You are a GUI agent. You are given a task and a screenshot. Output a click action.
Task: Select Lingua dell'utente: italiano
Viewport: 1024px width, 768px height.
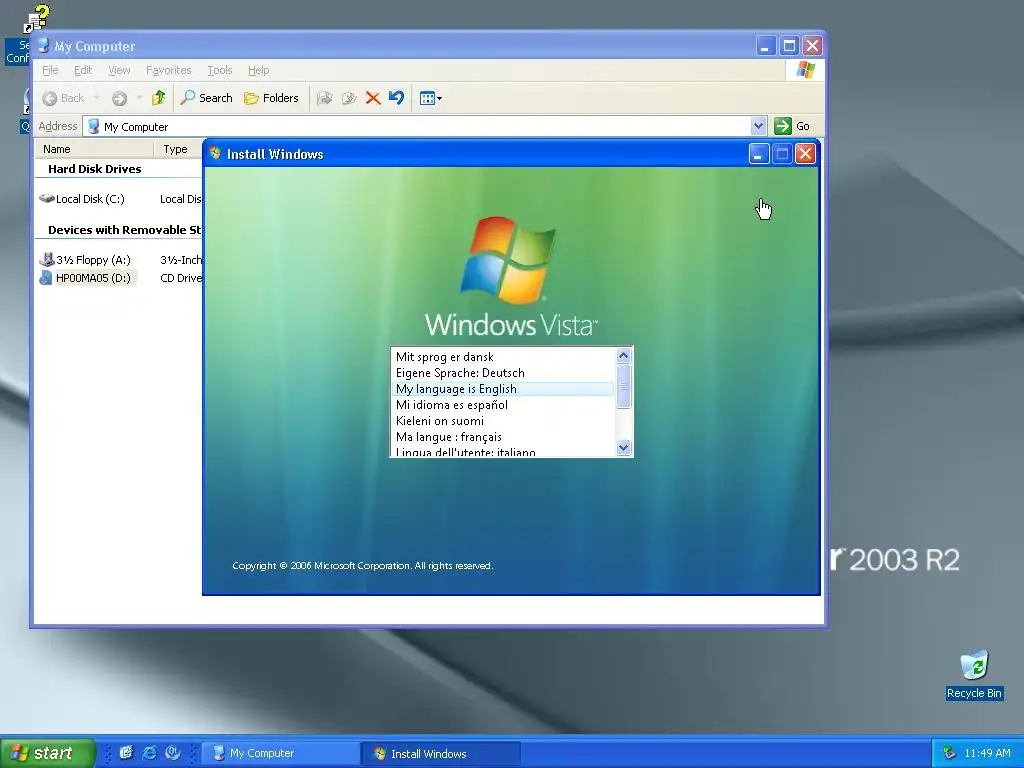click(503, 451)
